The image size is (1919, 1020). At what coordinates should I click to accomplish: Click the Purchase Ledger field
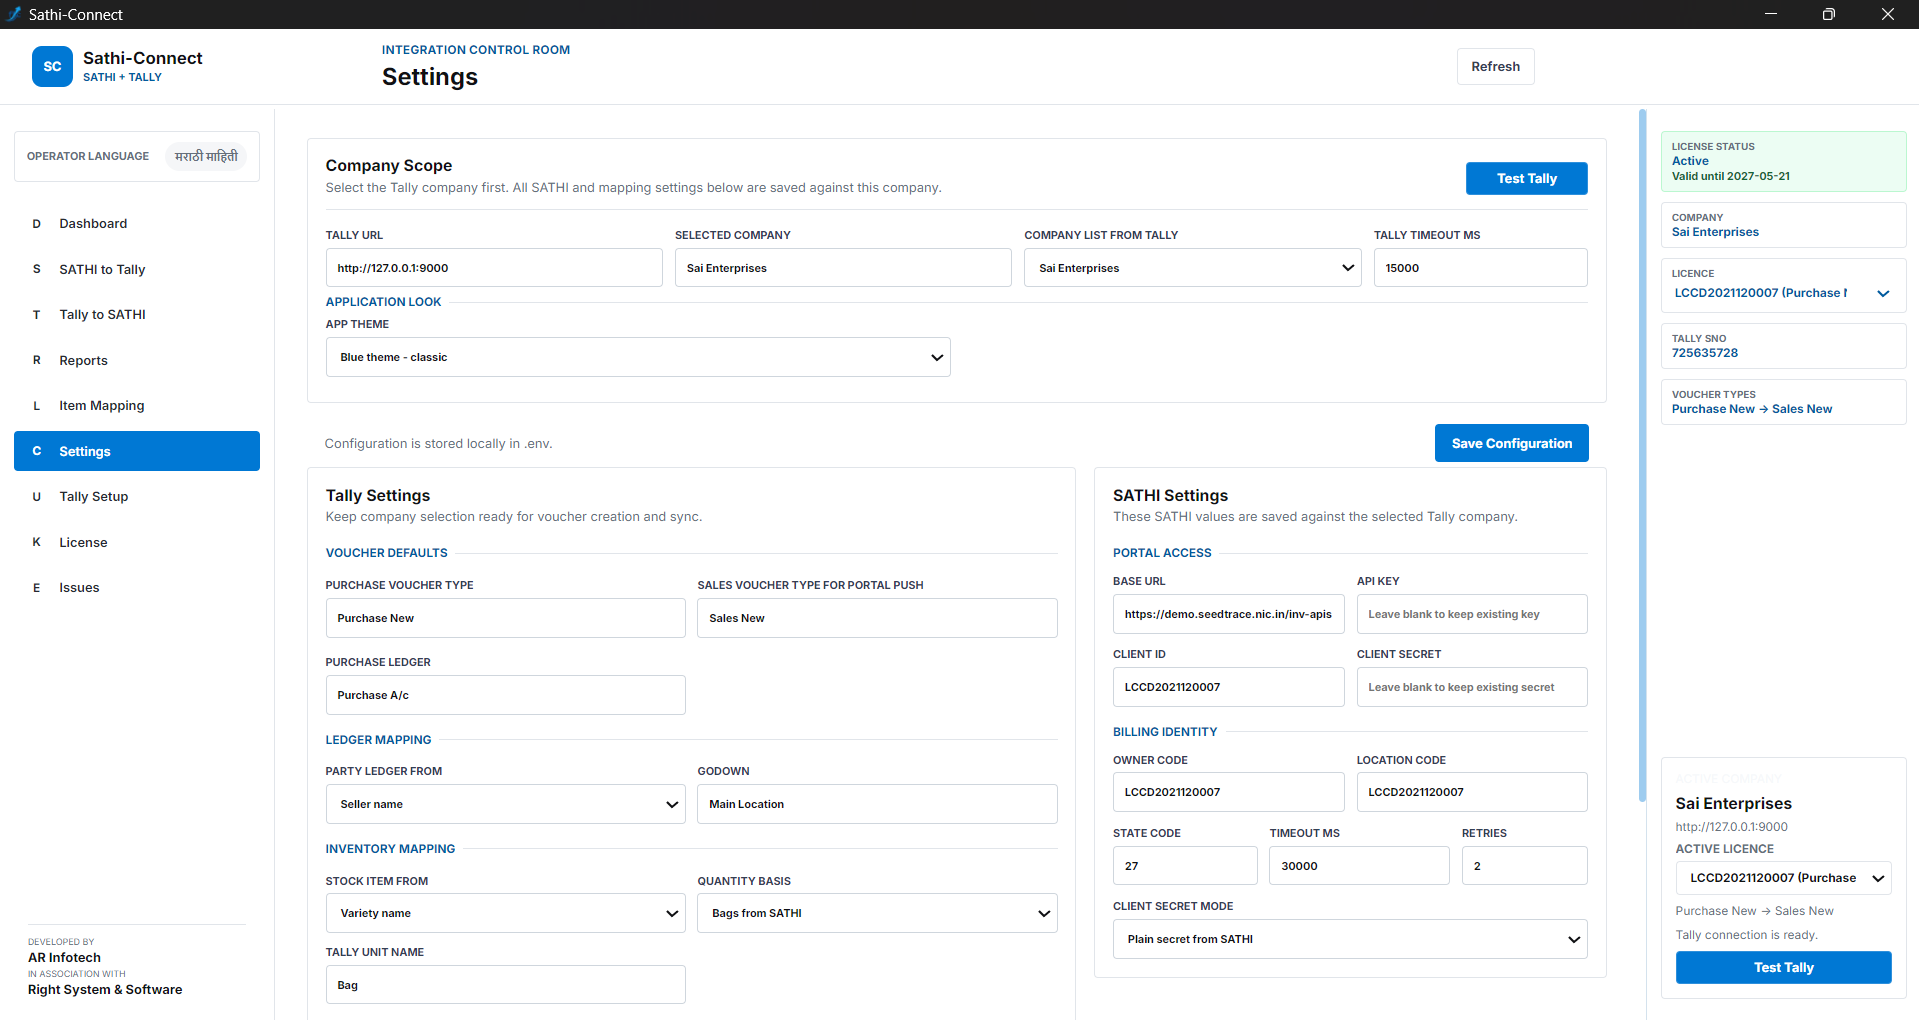(x=505, y=695)
